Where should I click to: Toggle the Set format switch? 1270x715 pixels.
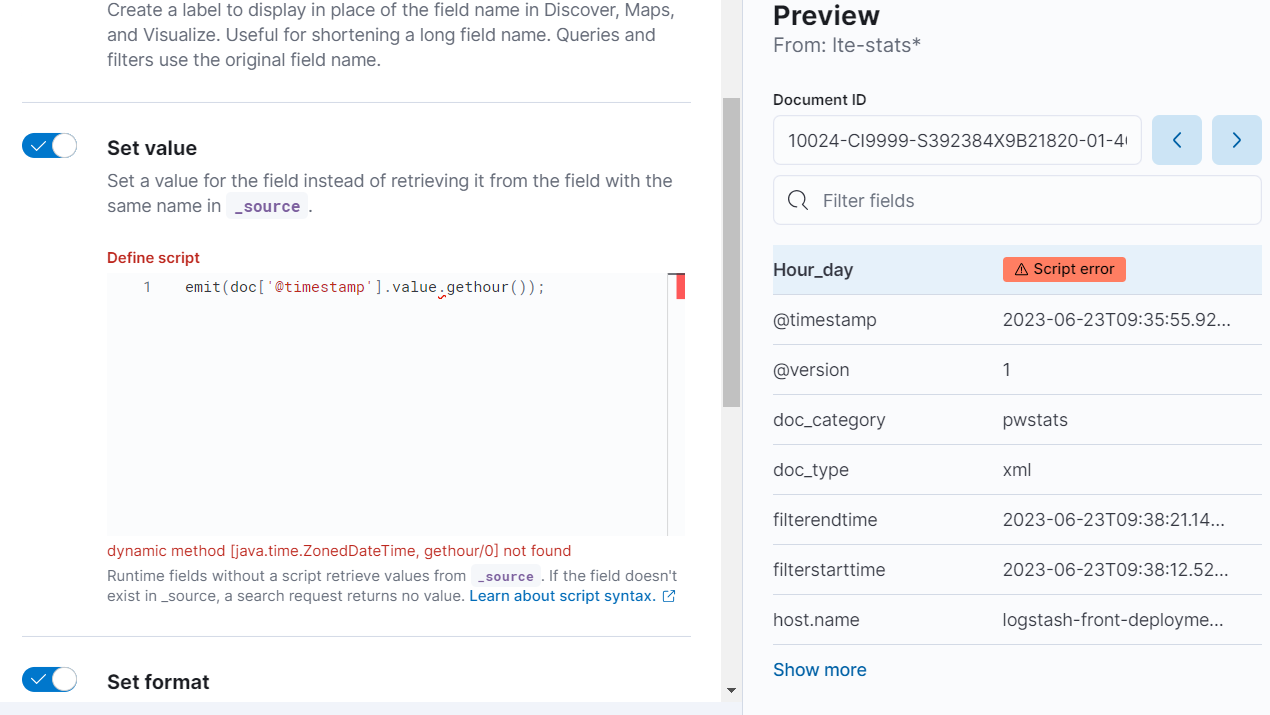(49, 680)
